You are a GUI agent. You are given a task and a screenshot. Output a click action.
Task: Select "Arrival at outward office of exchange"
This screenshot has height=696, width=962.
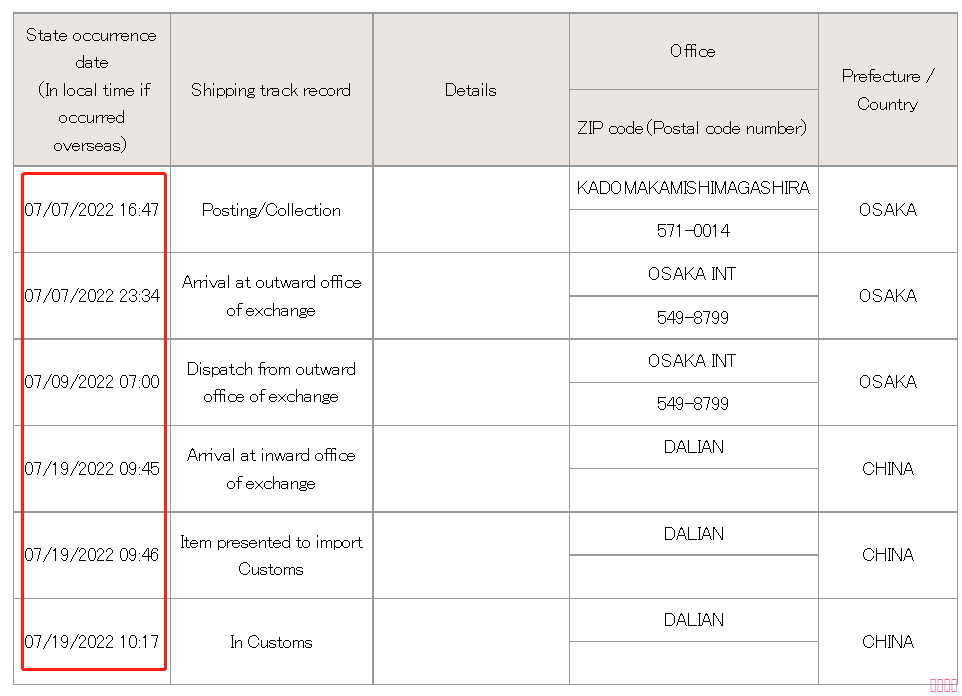tap(271, 296)
